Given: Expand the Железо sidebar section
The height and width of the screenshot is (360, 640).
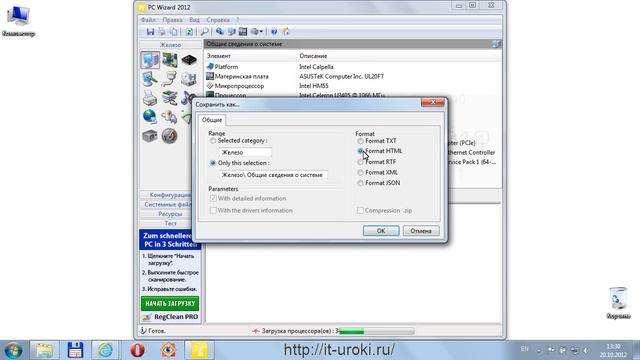Looking at the screenshot, I should [170, 45].
